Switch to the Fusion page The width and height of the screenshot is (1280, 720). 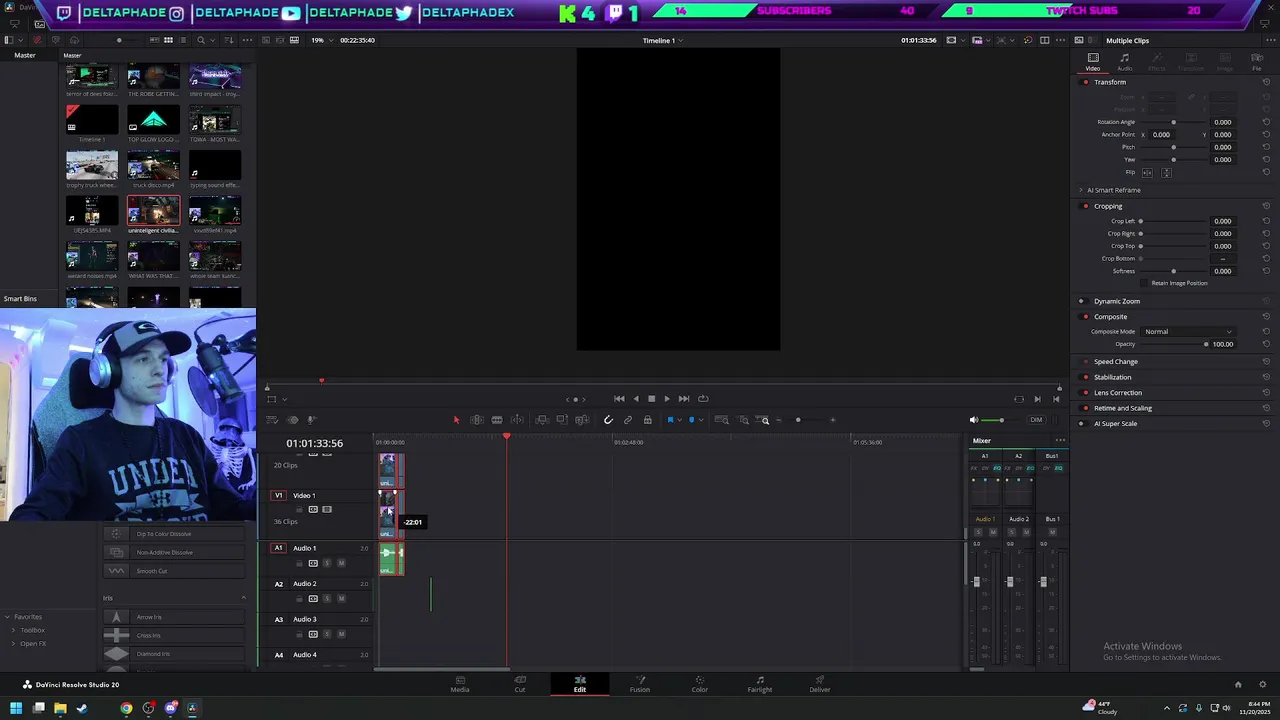pos(640,684)
